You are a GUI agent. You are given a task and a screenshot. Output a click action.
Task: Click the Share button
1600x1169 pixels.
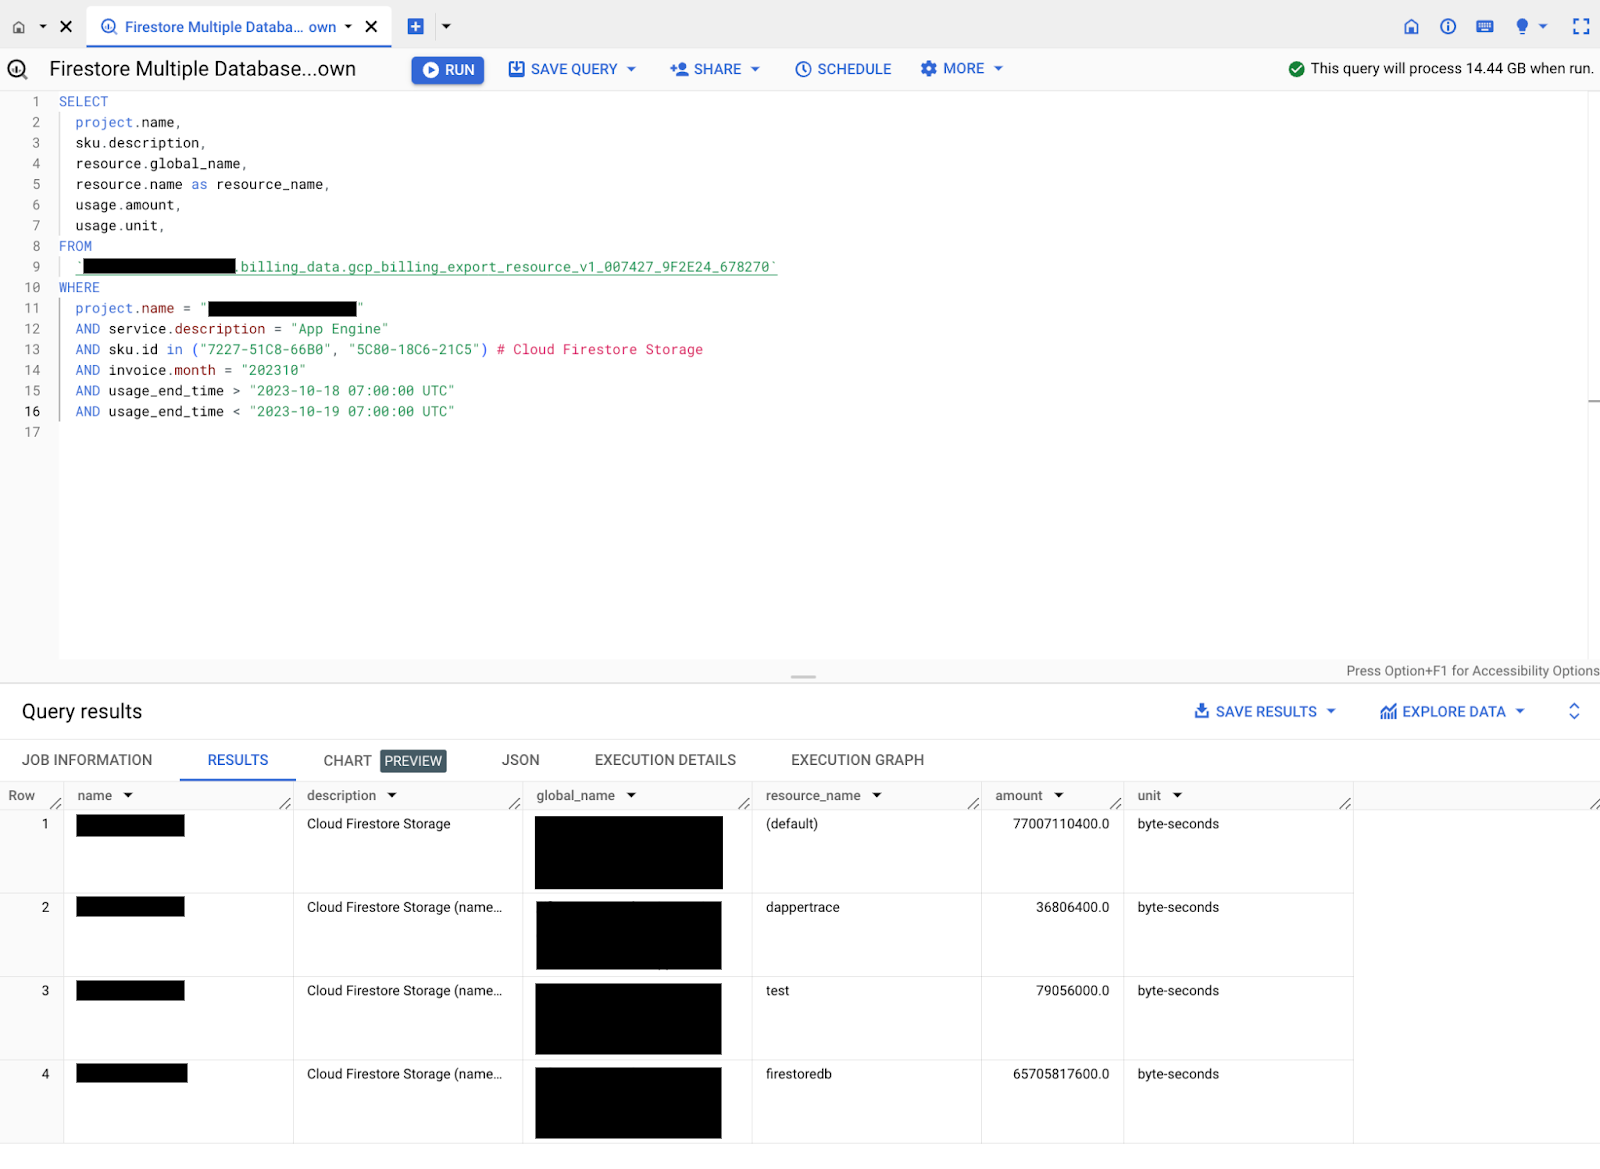(x=706, y=69)
